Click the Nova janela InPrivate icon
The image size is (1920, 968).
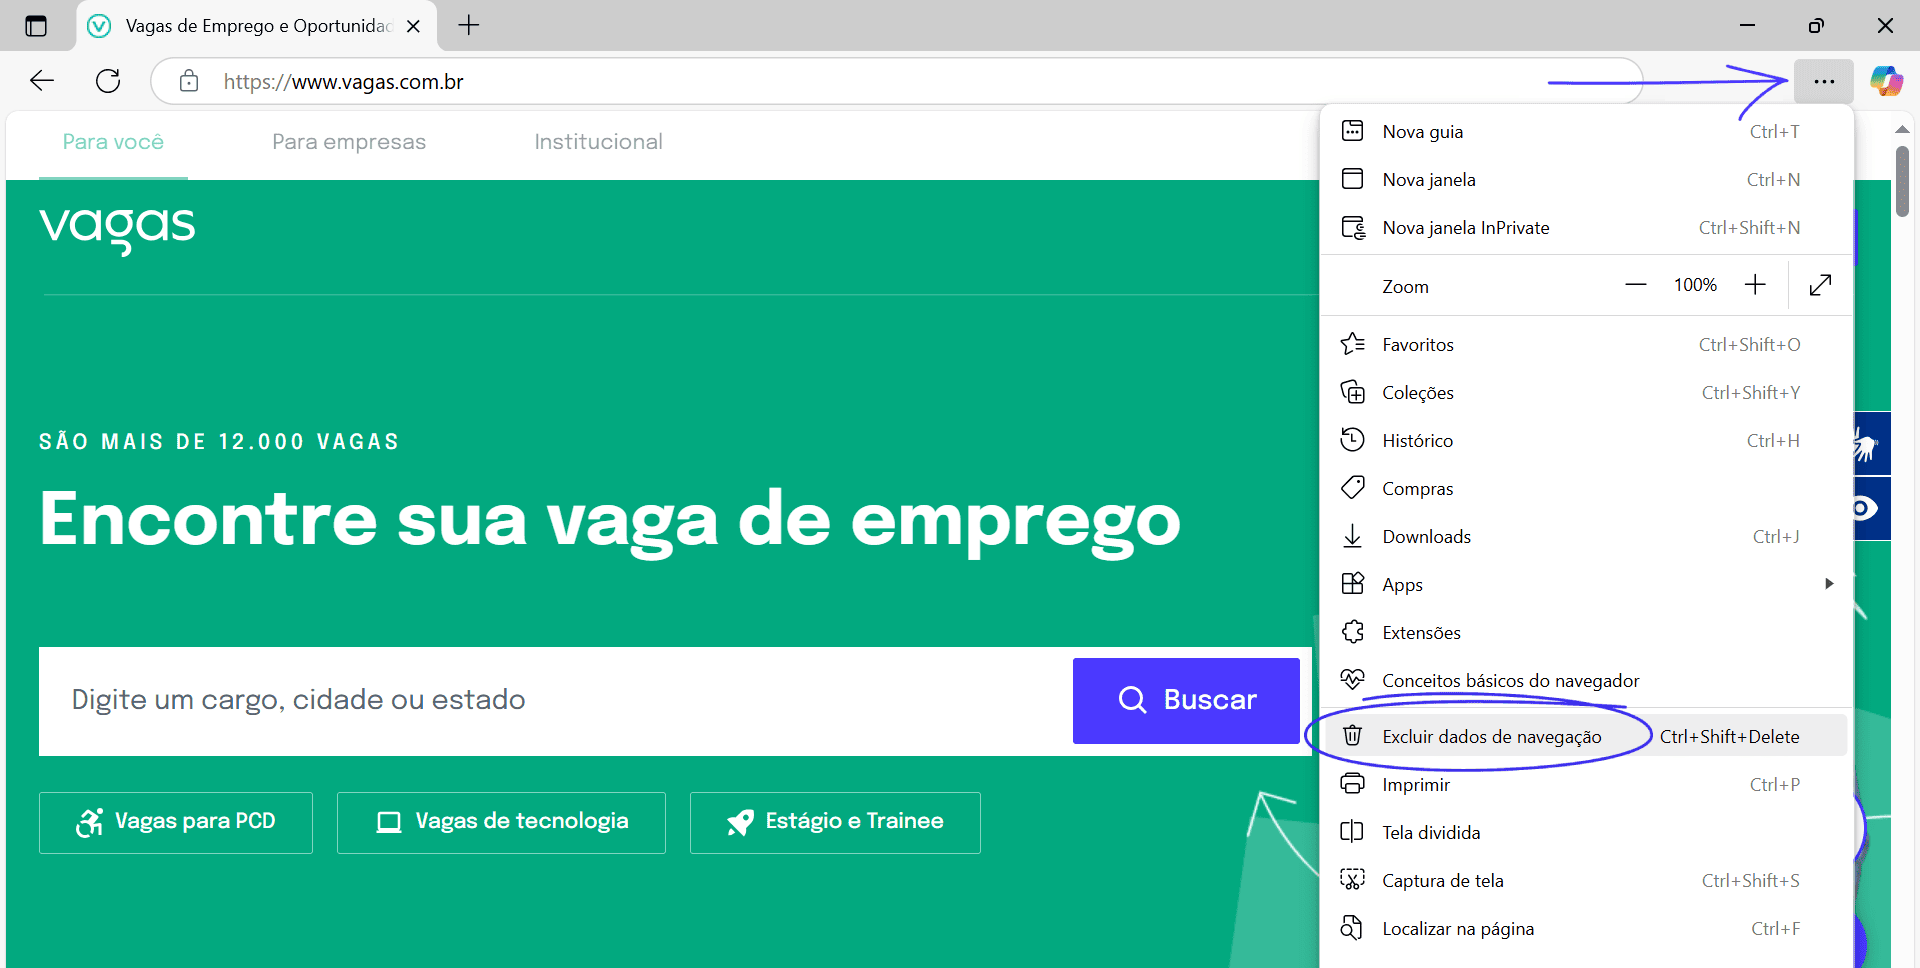coord(1353,228)
